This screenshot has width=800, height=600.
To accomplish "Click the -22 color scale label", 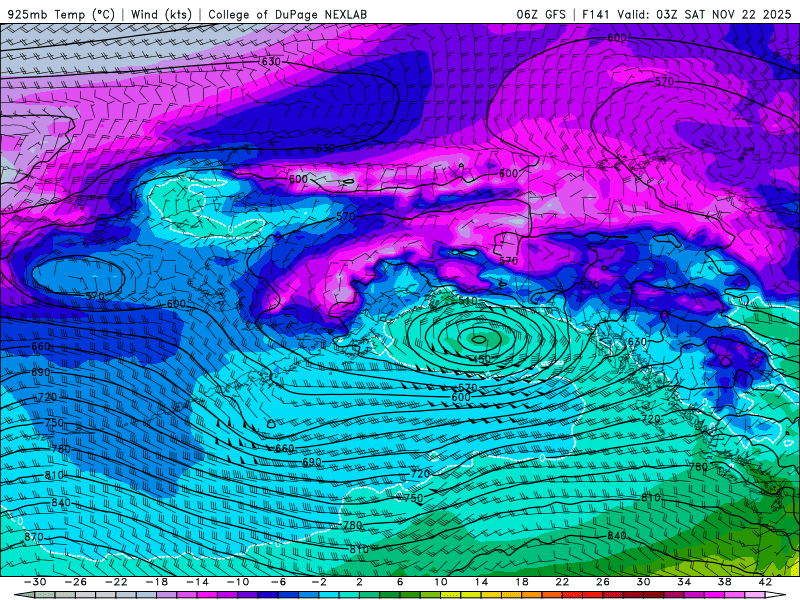I will pyautogui.click(x=116, y=582).
